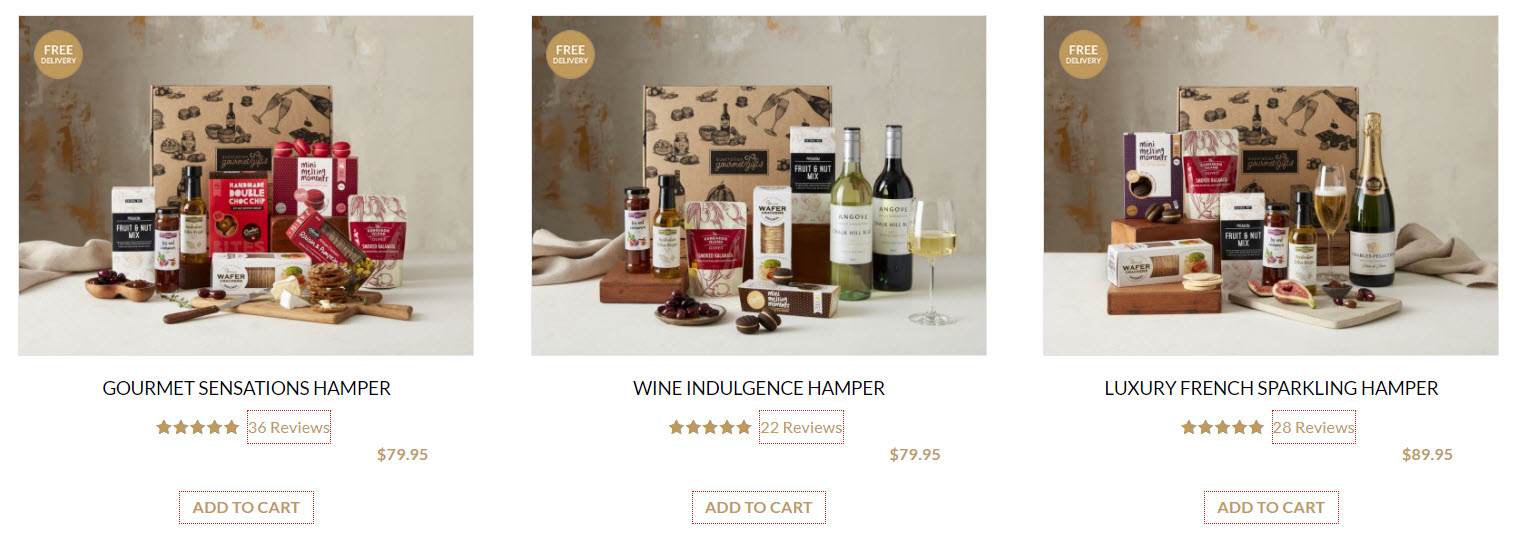View the Wine Indulgence Hamper product photo

click(x=759, y=185)
